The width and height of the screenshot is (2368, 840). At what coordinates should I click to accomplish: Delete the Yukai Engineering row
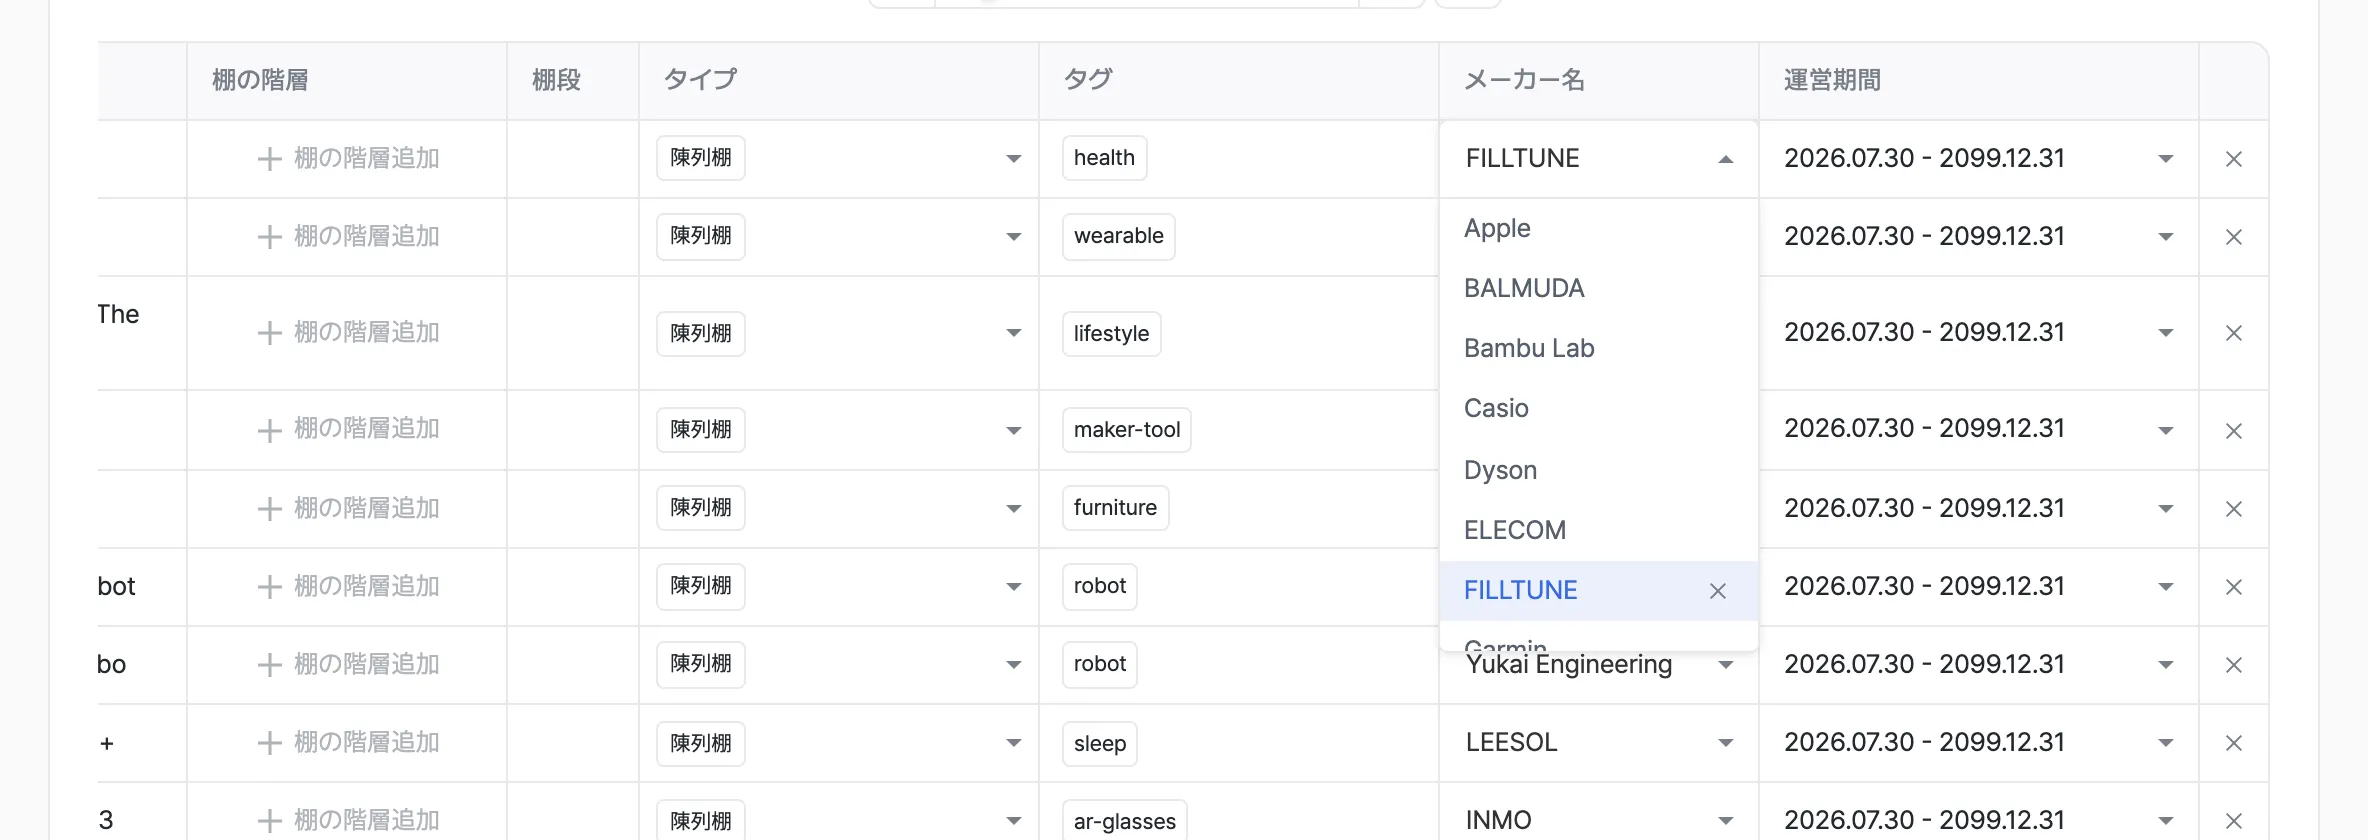point(2233,665)
